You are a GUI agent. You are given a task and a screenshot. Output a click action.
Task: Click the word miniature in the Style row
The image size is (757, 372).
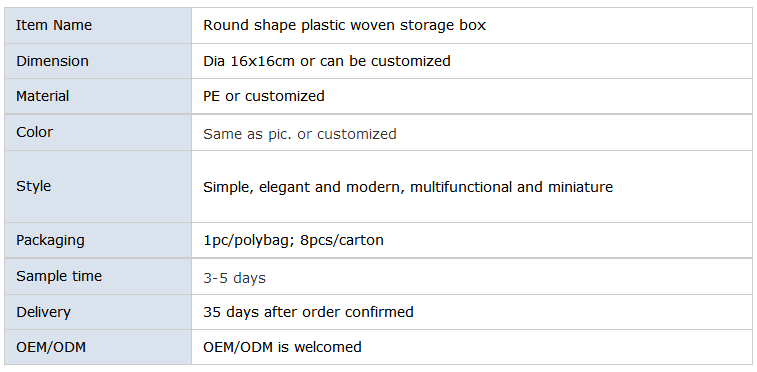[x=580, y=187]
